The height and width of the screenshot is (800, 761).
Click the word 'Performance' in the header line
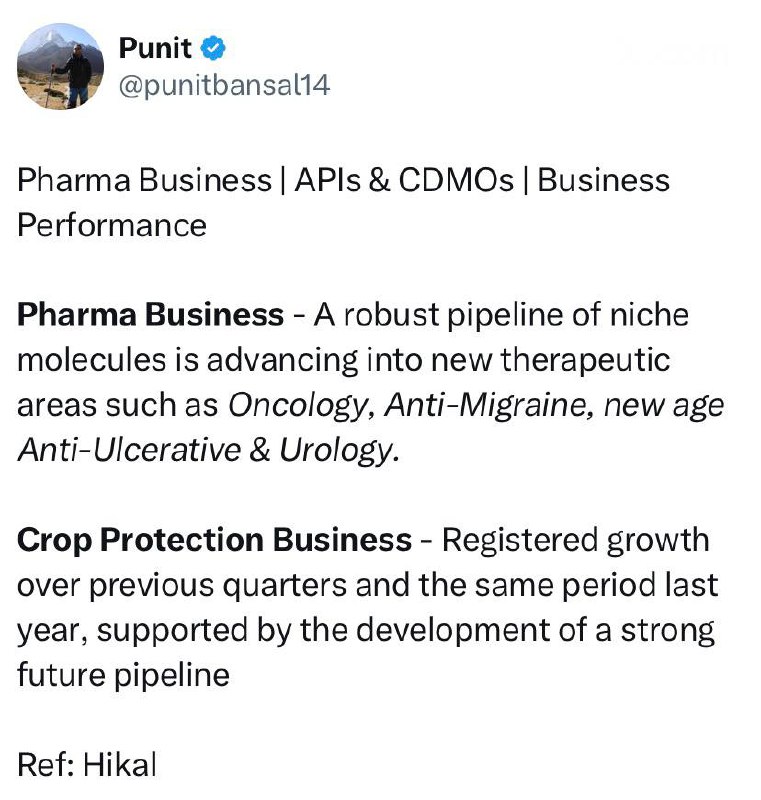coord(112,225)
